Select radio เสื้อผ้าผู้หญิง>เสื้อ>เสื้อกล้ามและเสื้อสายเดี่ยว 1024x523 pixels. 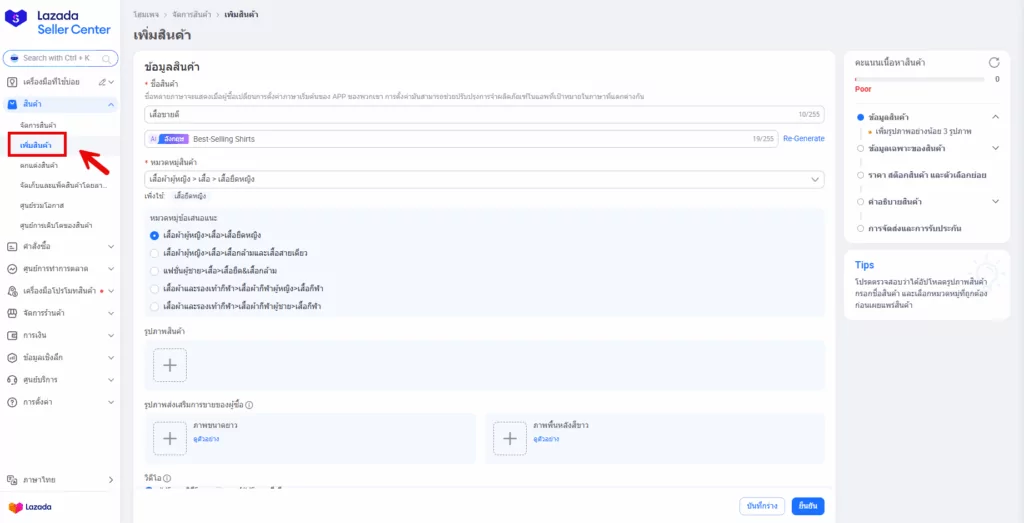[x=154, y=253]
